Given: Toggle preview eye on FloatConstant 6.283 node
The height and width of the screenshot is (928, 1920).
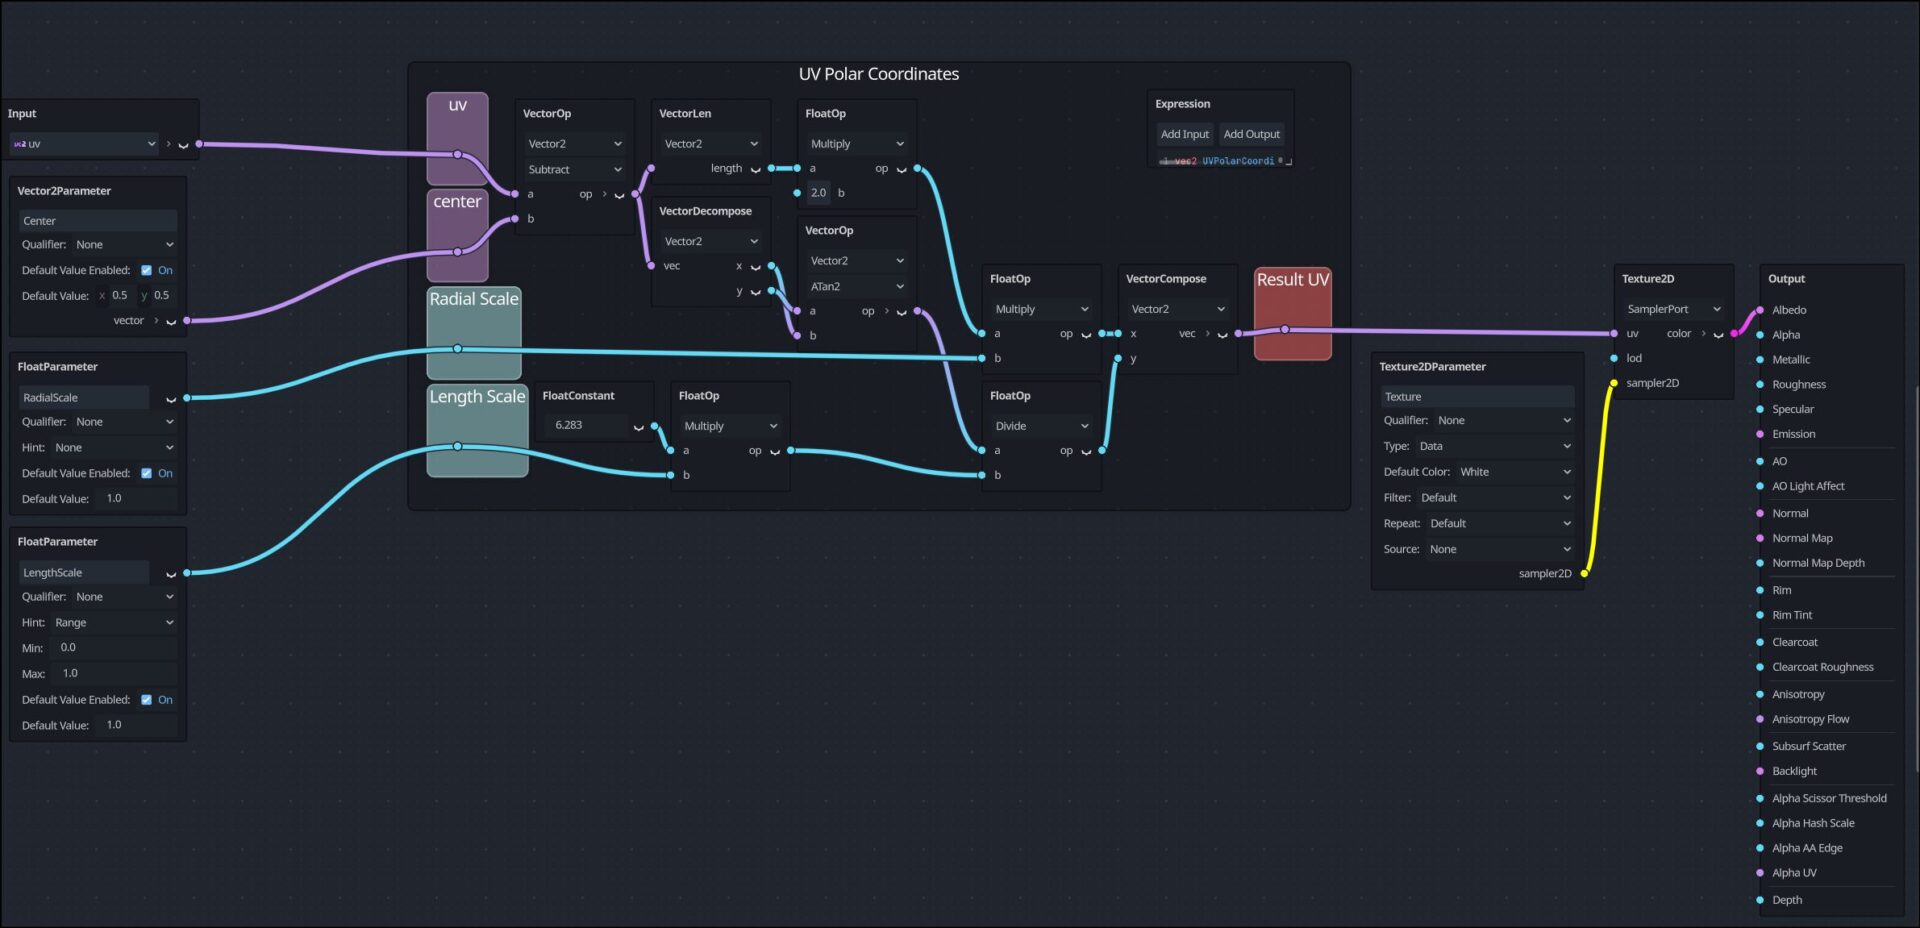Looking at the screenshot, I should [x=638, y=426].
